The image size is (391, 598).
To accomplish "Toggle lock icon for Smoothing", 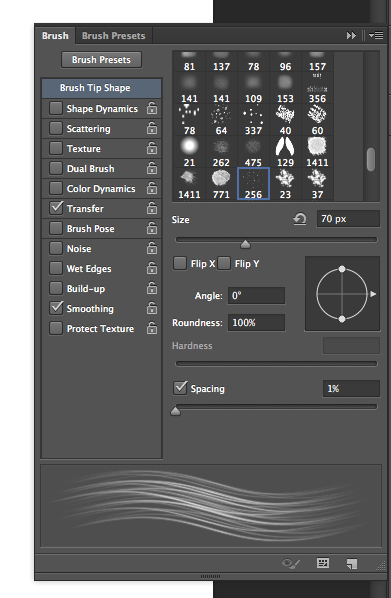I will click(x=152, y=308).
